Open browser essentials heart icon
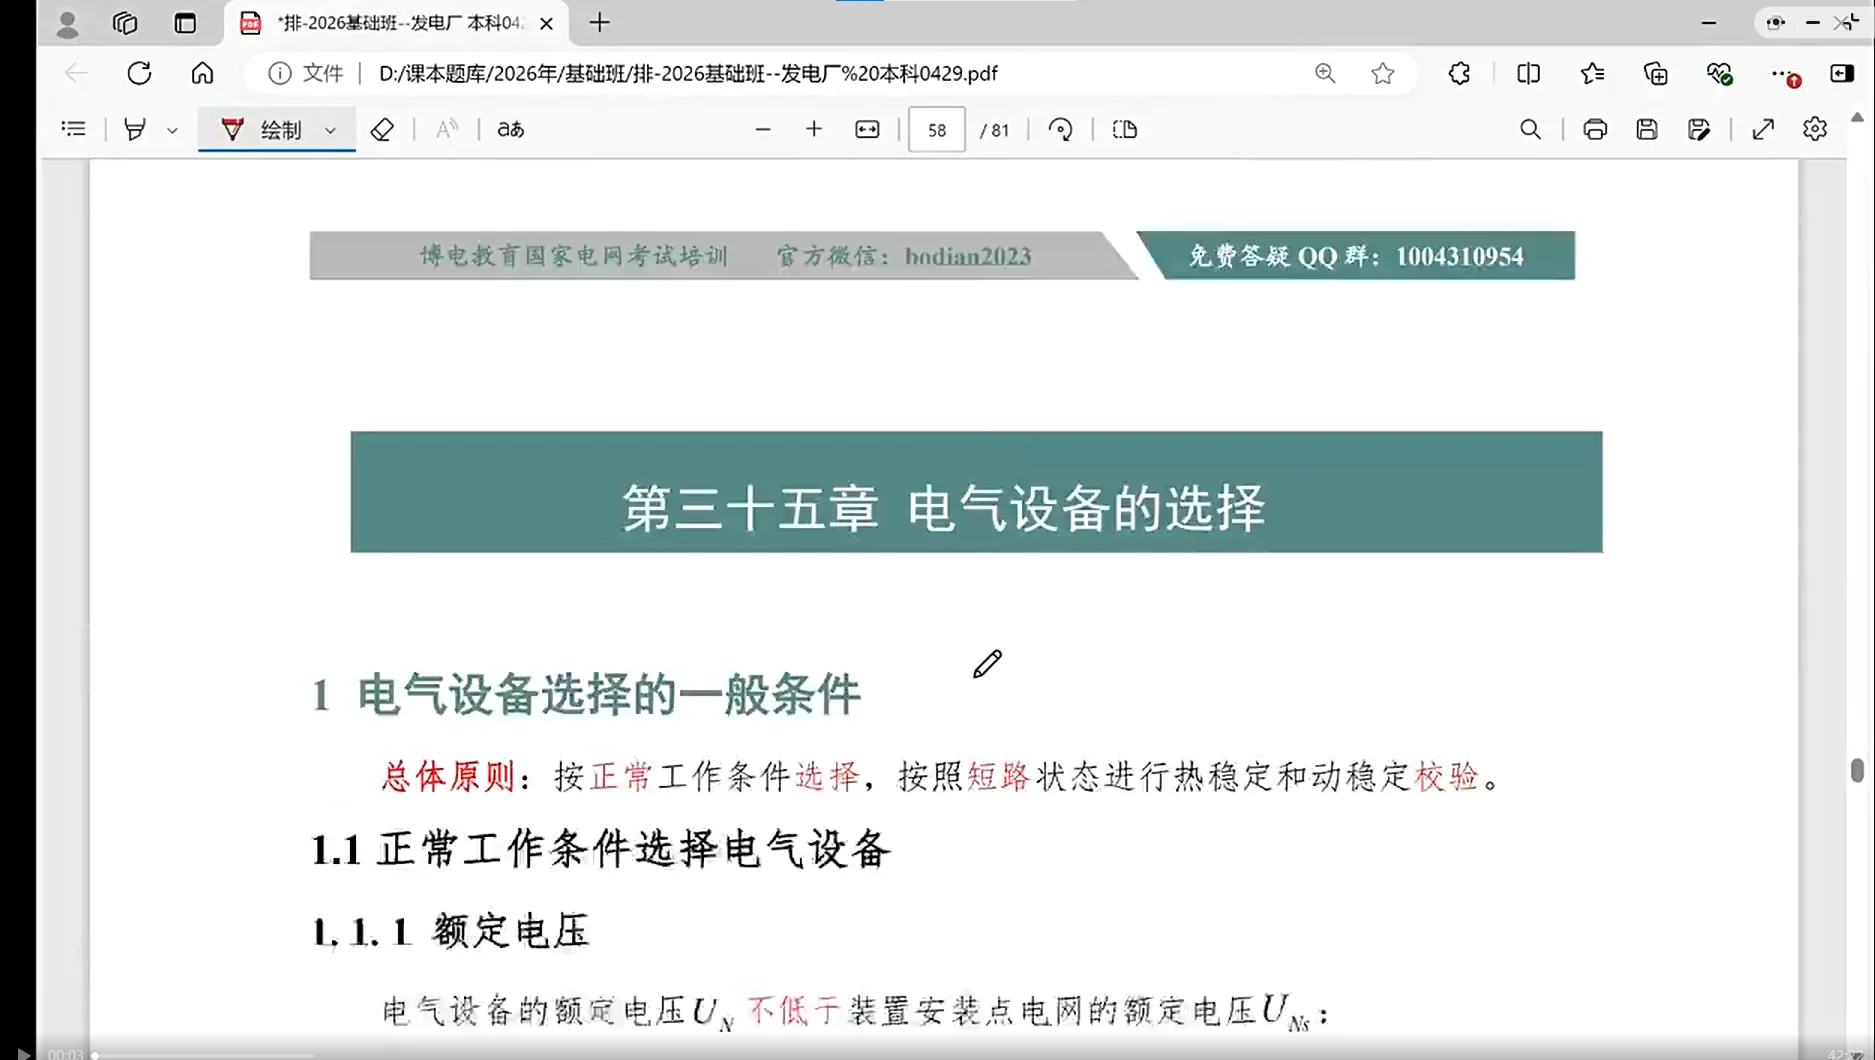The height and width of the screenshot is (1060, 1875). pyautogui.click(x=1719, y=73)
